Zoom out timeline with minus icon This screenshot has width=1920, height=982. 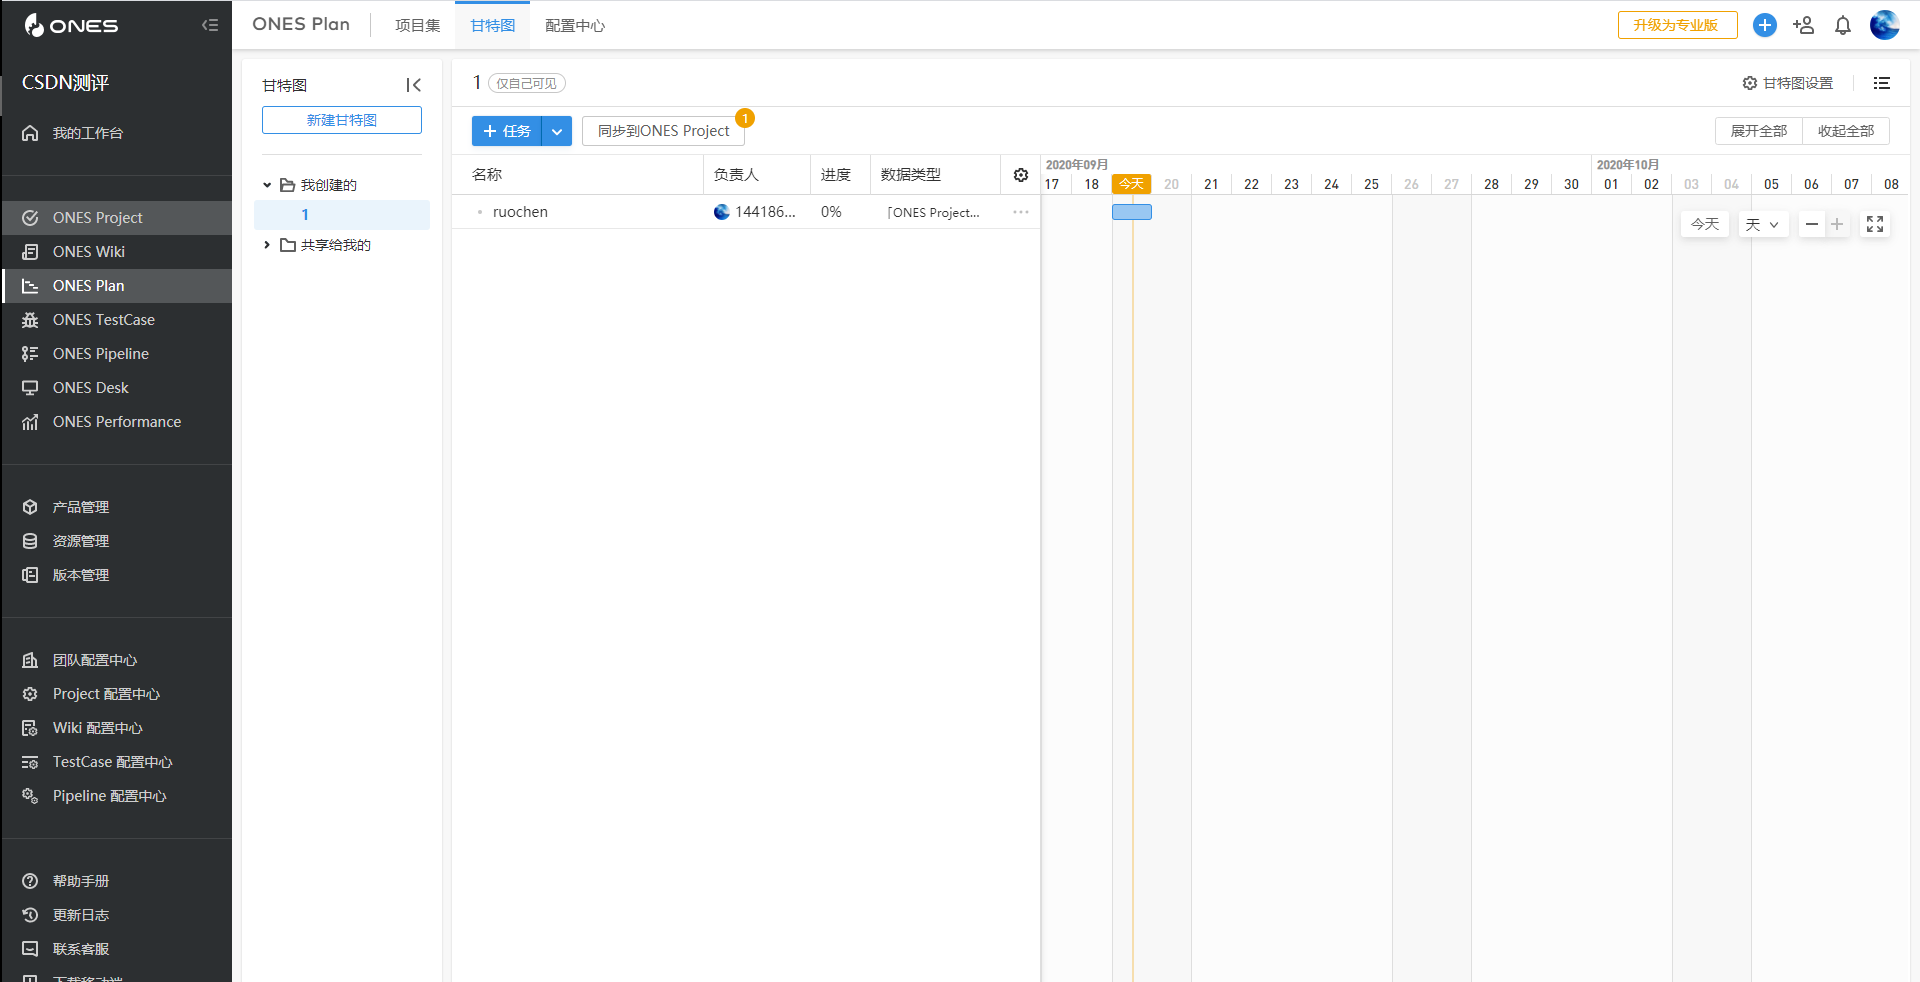point(1812,224)
